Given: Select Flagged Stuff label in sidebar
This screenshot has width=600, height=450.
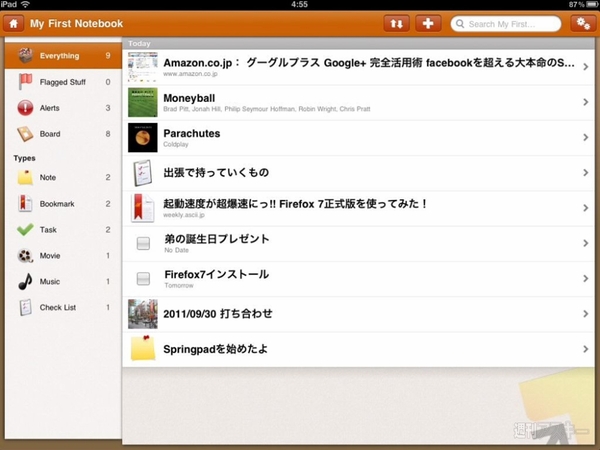Looking at the screenshot, I should pos(63,82).
